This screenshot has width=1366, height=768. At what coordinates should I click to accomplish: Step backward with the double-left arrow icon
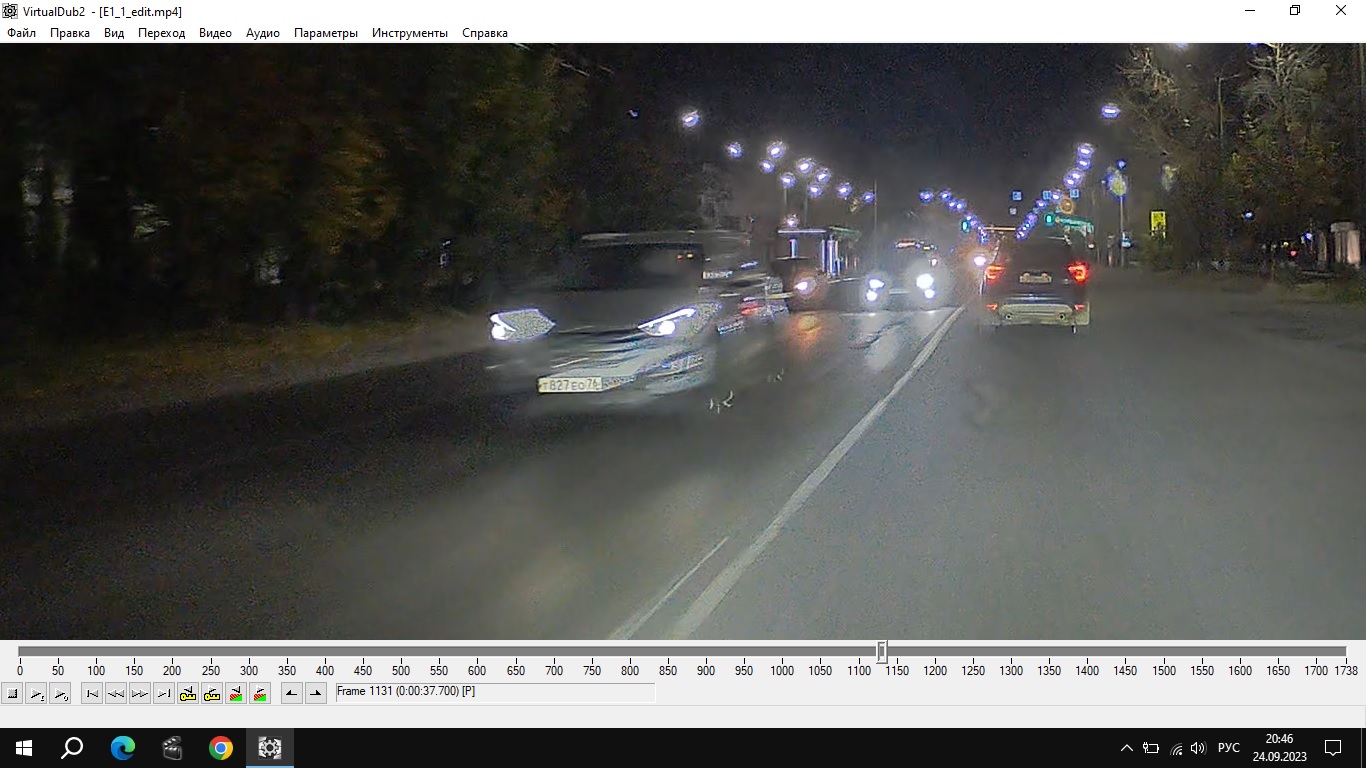(x=116, y=693)
